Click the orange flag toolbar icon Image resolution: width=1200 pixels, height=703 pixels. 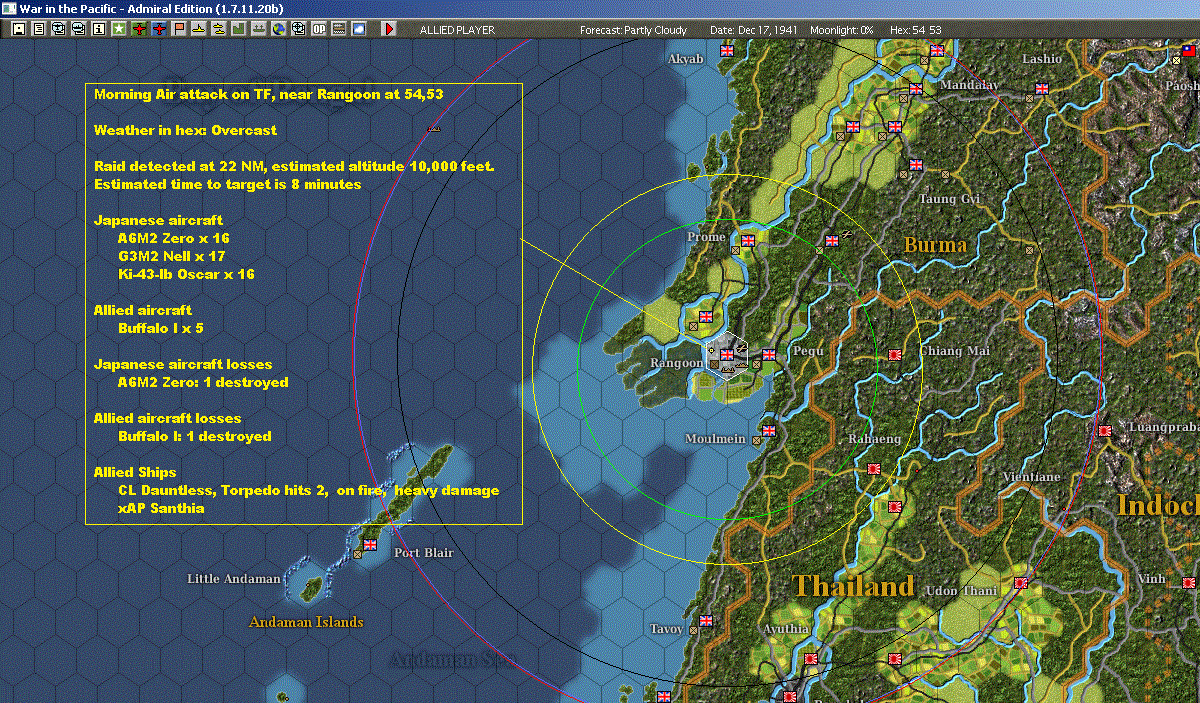point(179,29)
